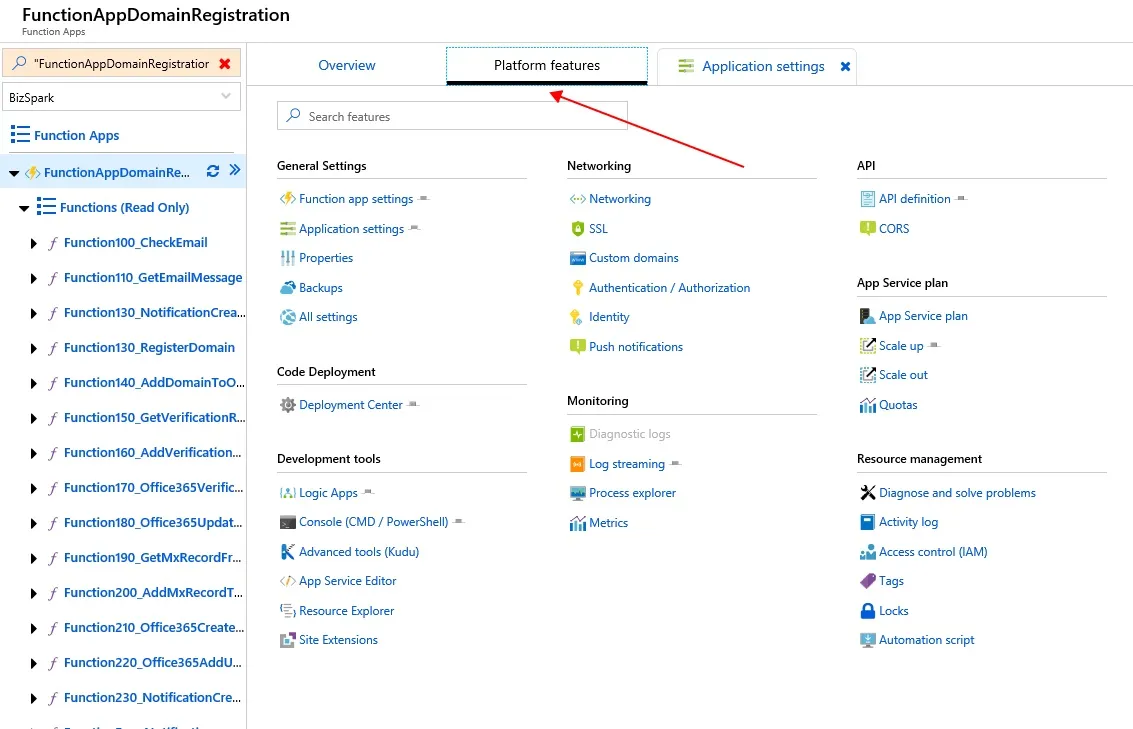Click the CORS icon

pos(868,229)
